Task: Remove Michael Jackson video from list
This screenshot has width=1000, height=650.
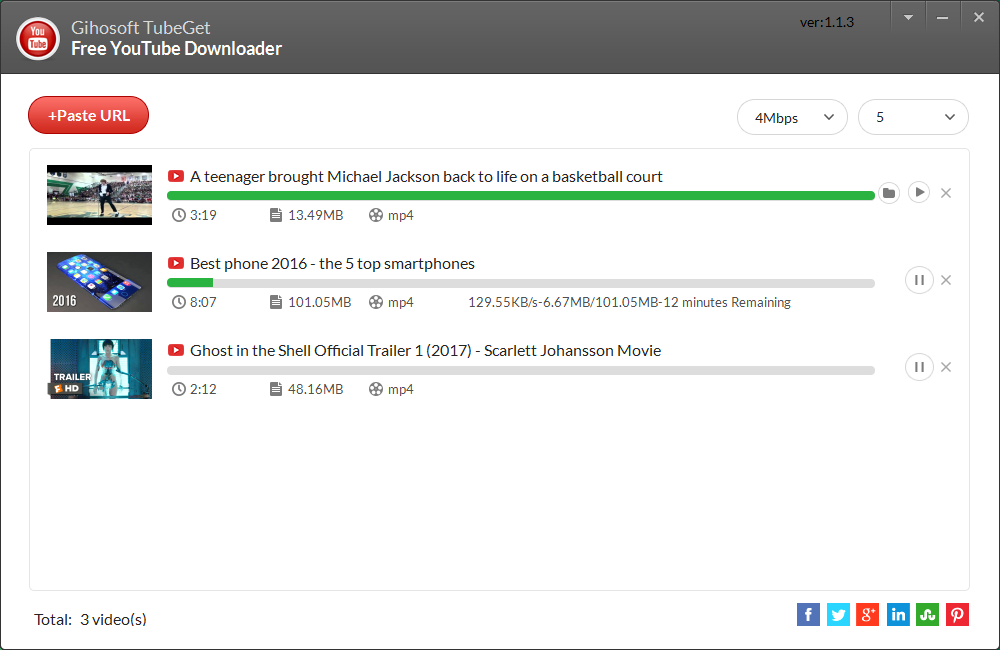Action: (946, 193)
